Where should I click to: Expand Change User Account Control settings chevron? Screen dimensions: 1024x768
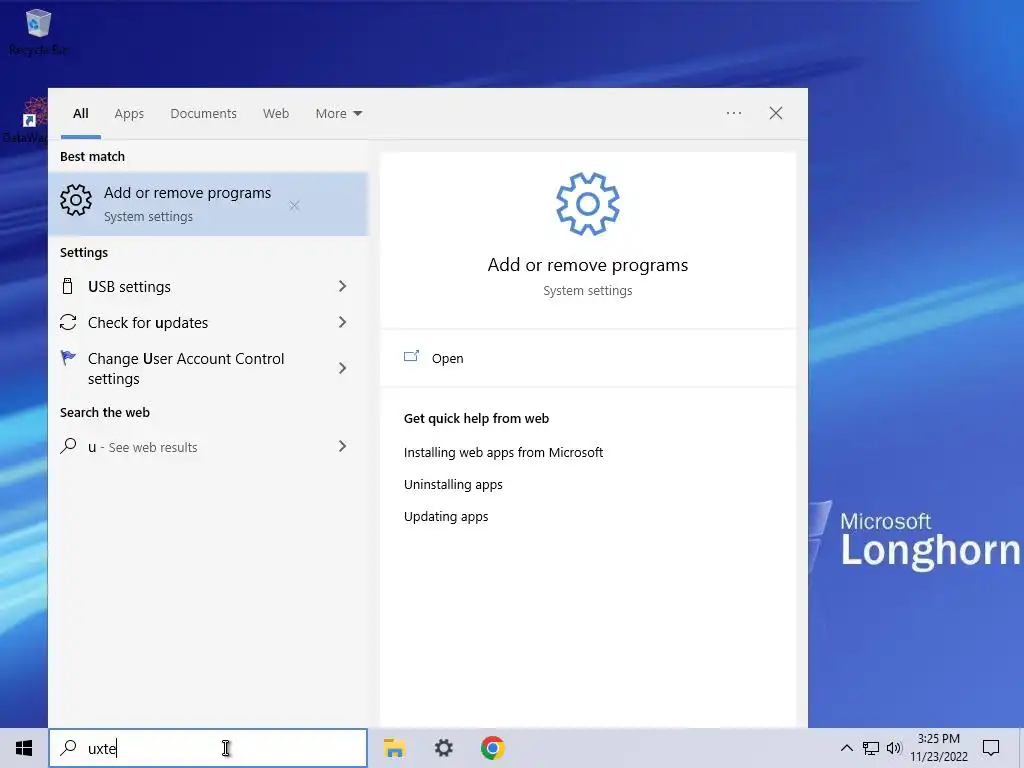pos(342,368)
